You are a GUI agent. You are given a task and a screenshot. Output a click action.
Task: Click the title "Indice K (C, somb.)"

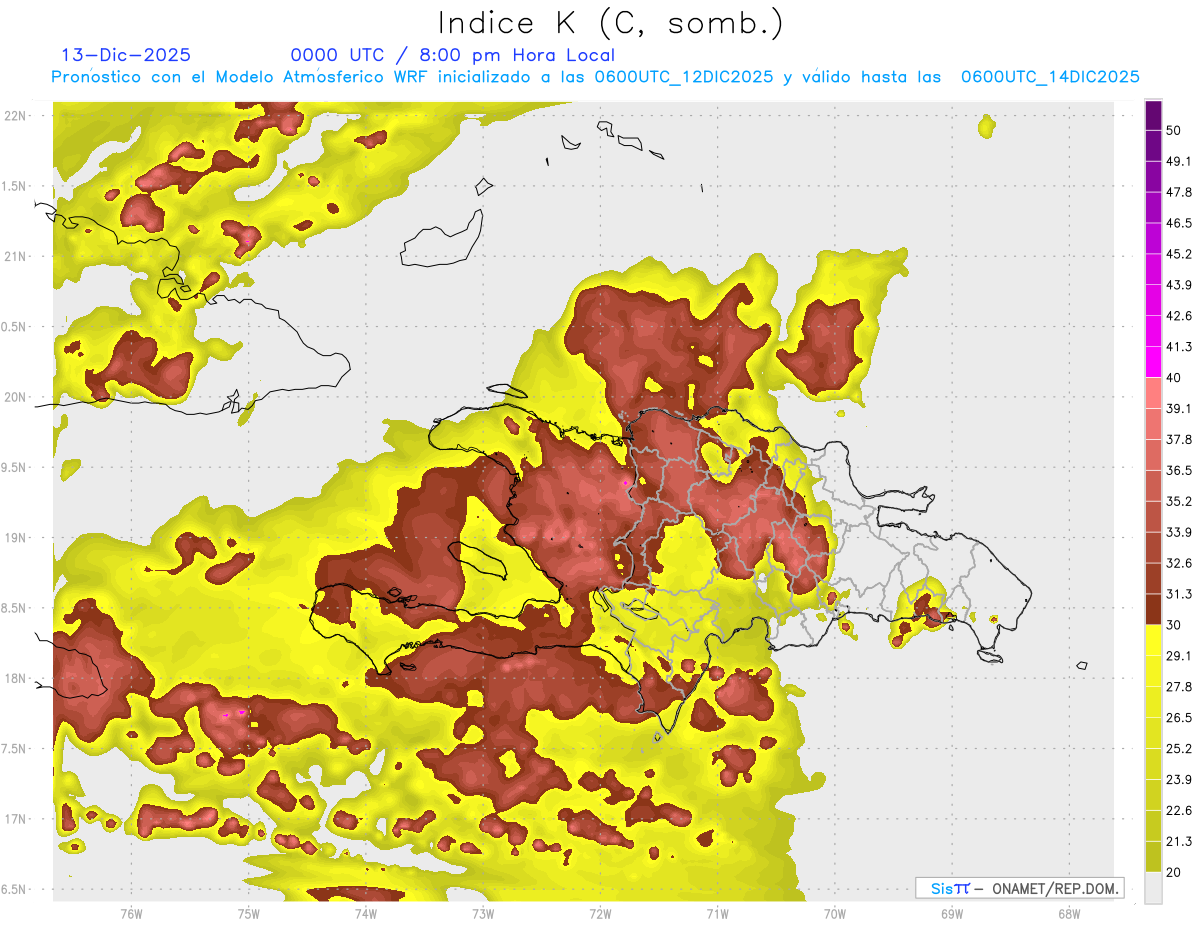pyautogui.click(x=611, y=24)
